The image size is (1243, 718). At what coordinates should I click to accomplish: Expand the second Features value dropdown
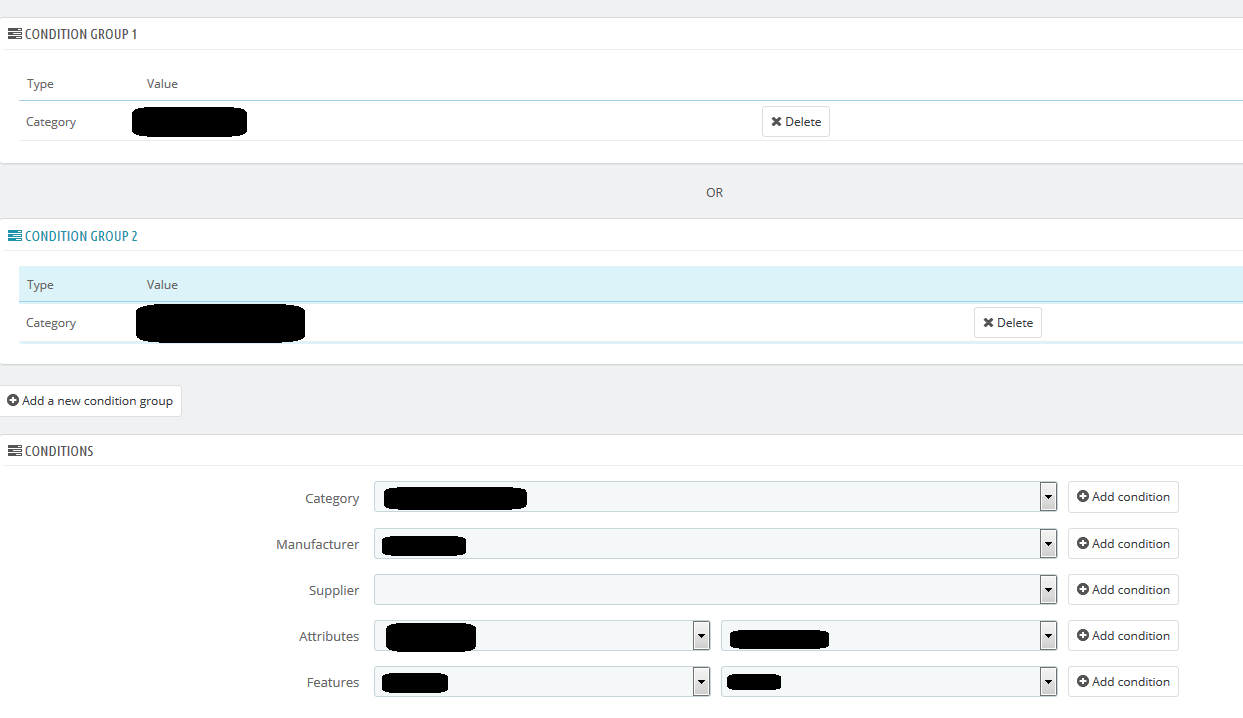tap(1048, 682)
